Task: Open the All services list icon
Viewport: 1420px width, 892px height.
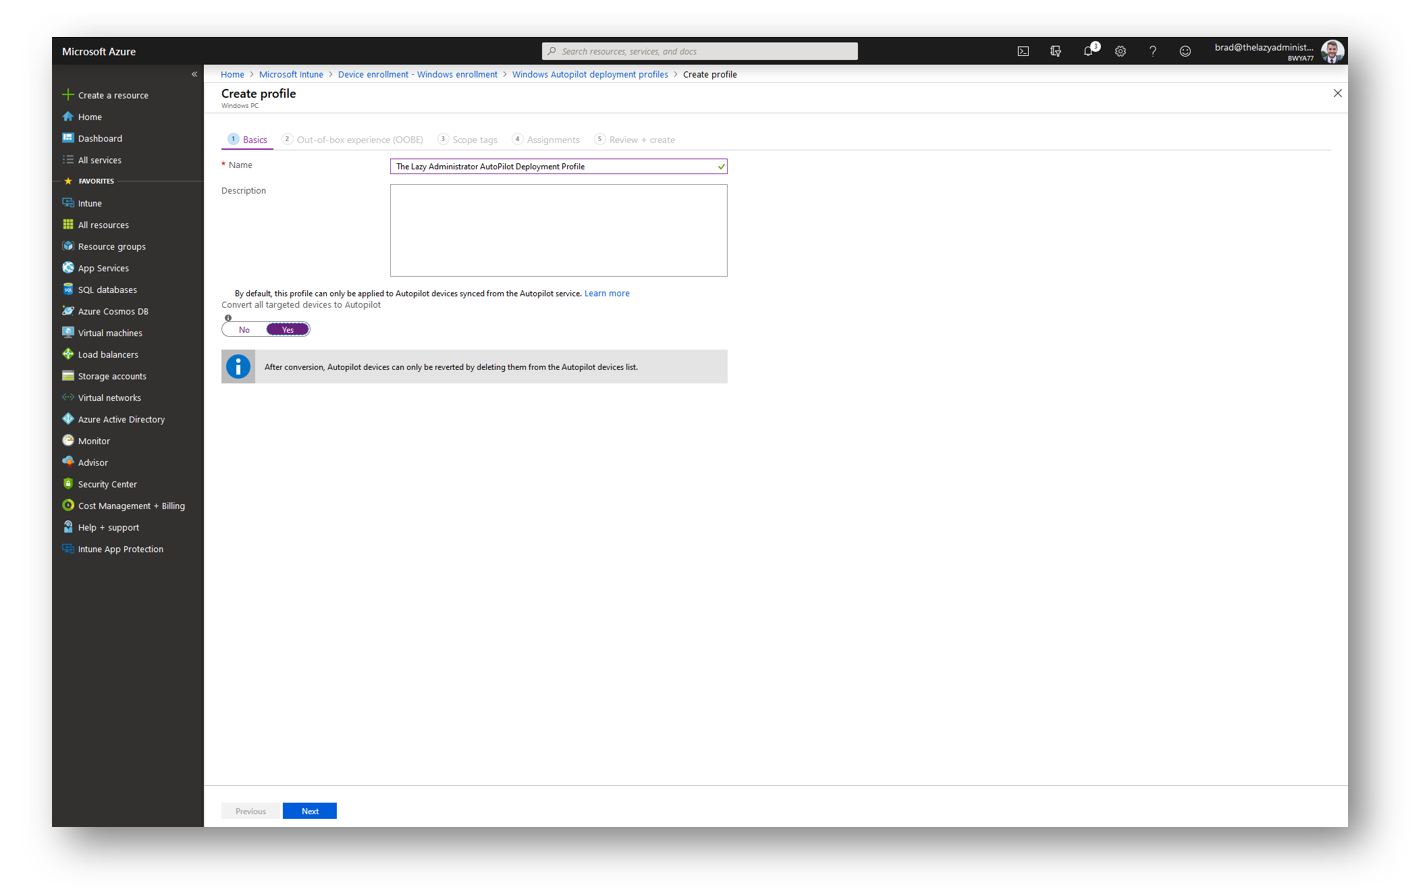Action: 68,160
